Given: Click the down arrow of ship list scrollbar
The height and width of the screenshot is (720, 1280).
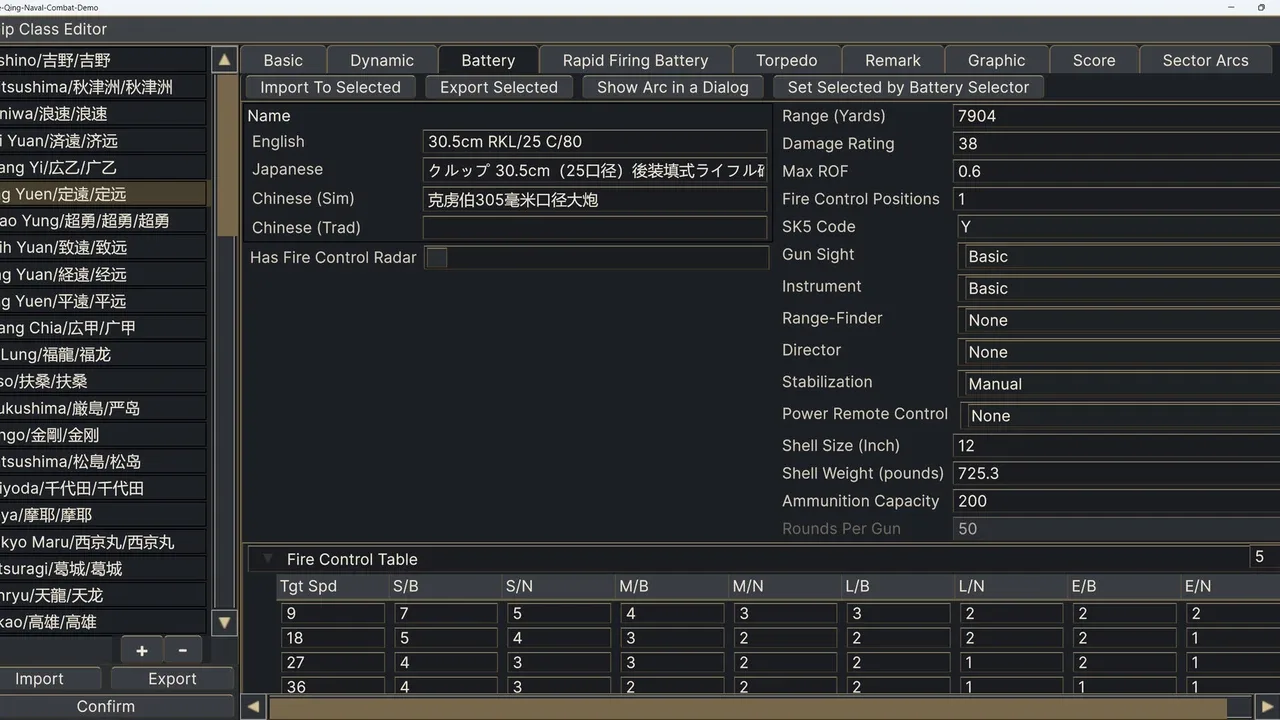Looking at the screenshot, I should (225, 623).
